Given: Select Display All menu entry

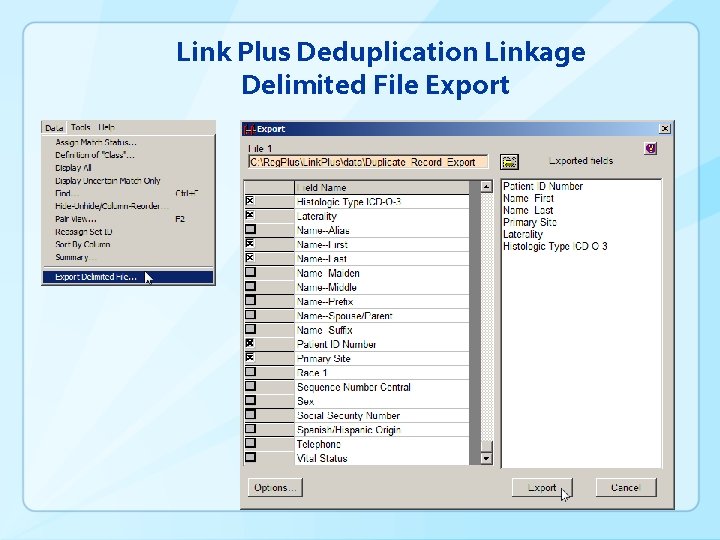Looking at the screenshot, I should [x=128, y=168].
